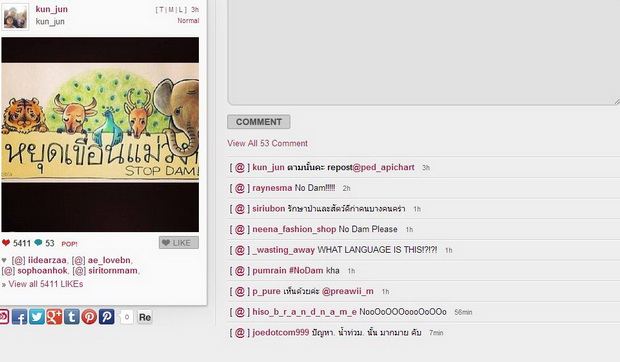
Task: Reply @ icon on pumrain comment
Action: click(x=240, y=271)
